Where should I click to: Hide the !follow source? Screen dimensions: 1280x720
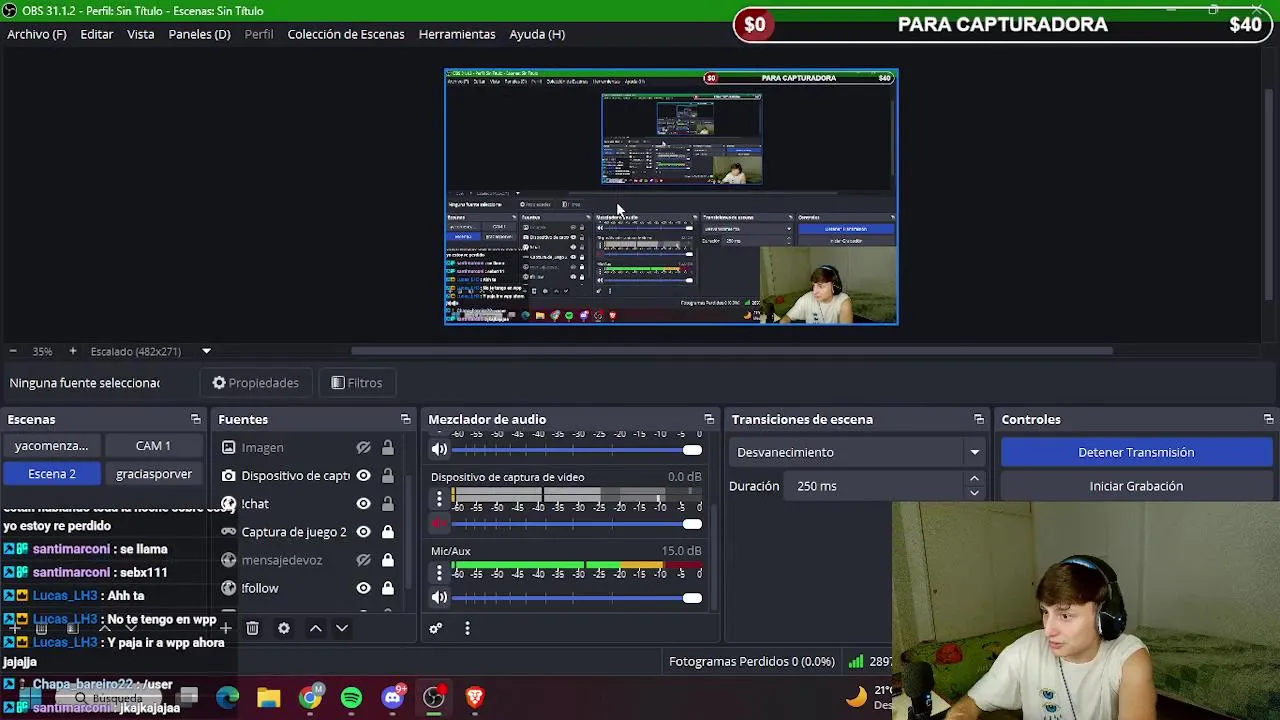pyautogui.click(x=364, y=588)
